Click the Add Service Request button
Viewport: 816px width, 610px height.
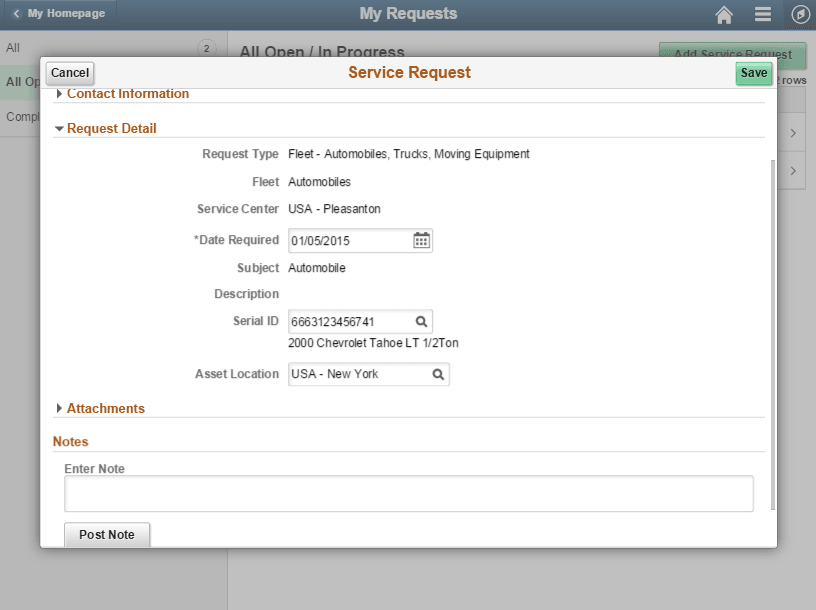click(731, 52)
